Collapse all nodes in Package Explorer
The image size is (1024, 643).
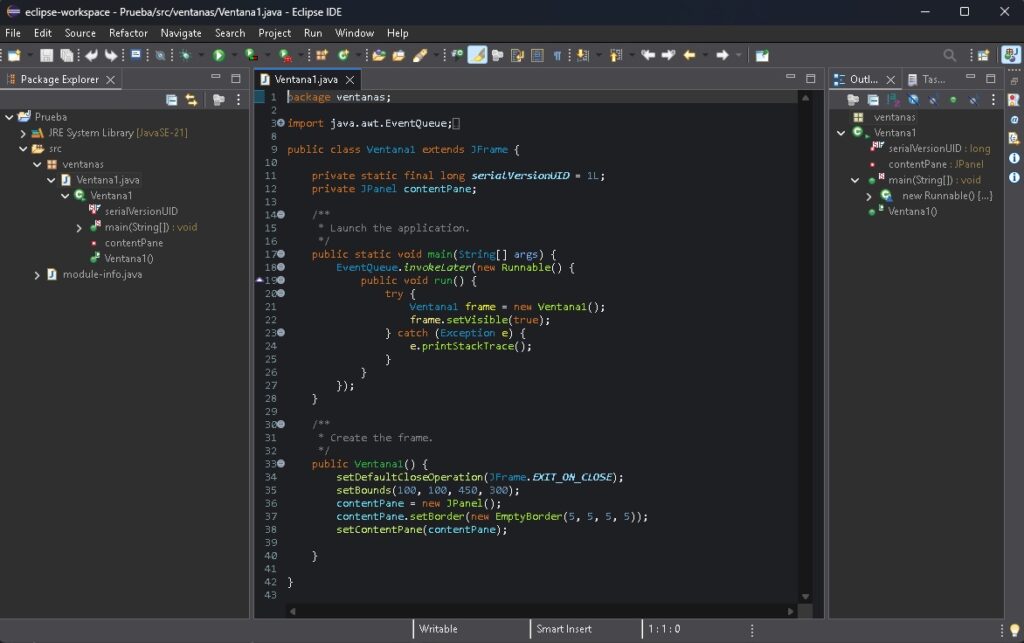pos(172,98)
